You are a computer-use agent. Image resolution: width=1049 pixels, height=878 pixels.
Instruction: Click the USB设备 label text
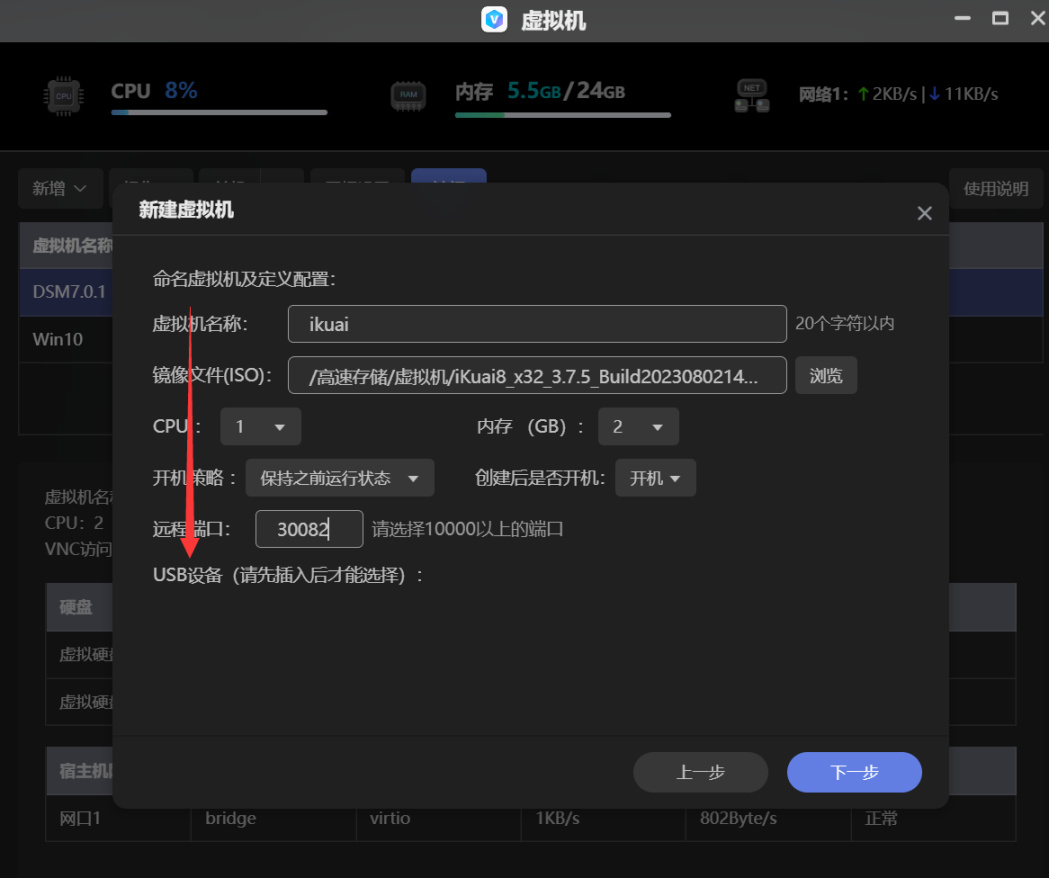coord(288,575)
